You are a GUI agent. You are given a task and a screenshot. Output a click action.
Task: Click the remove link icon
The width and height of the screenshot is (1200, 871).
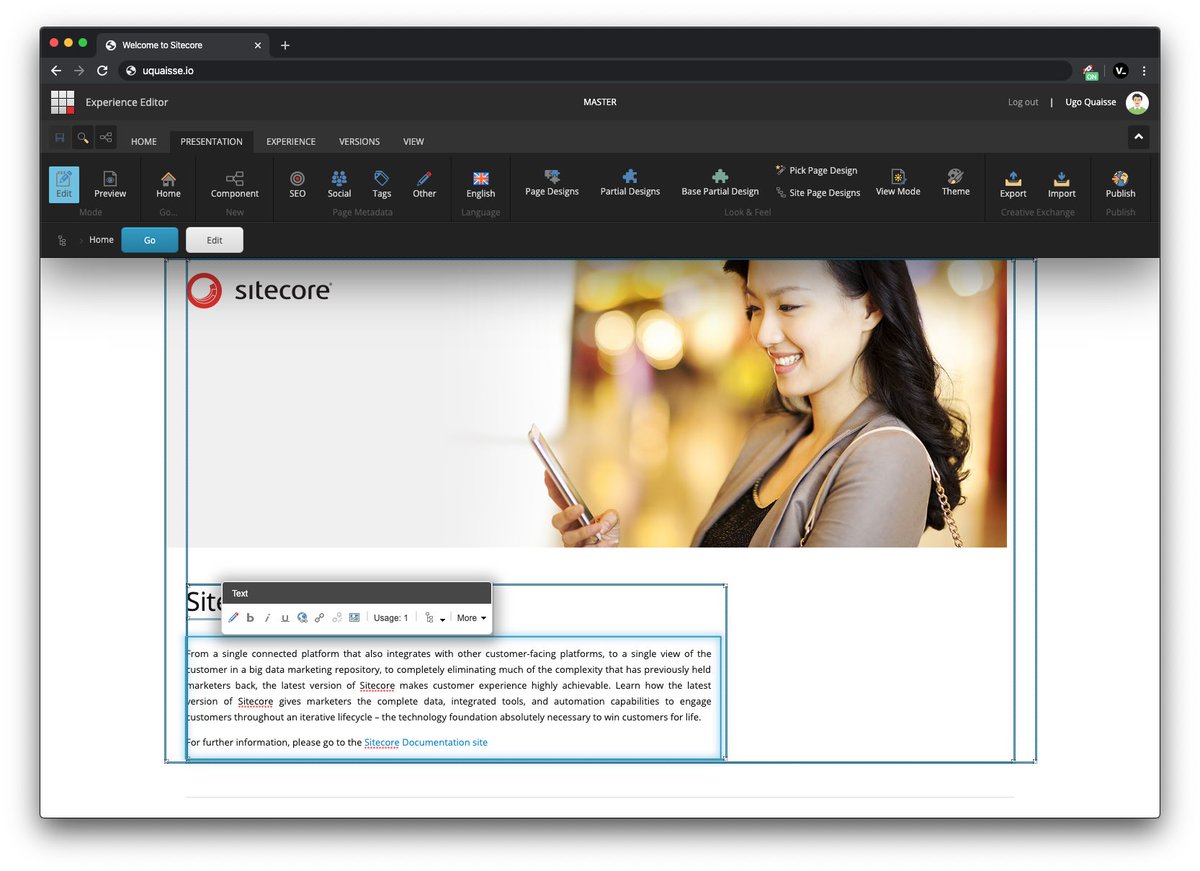coord(337,618)
